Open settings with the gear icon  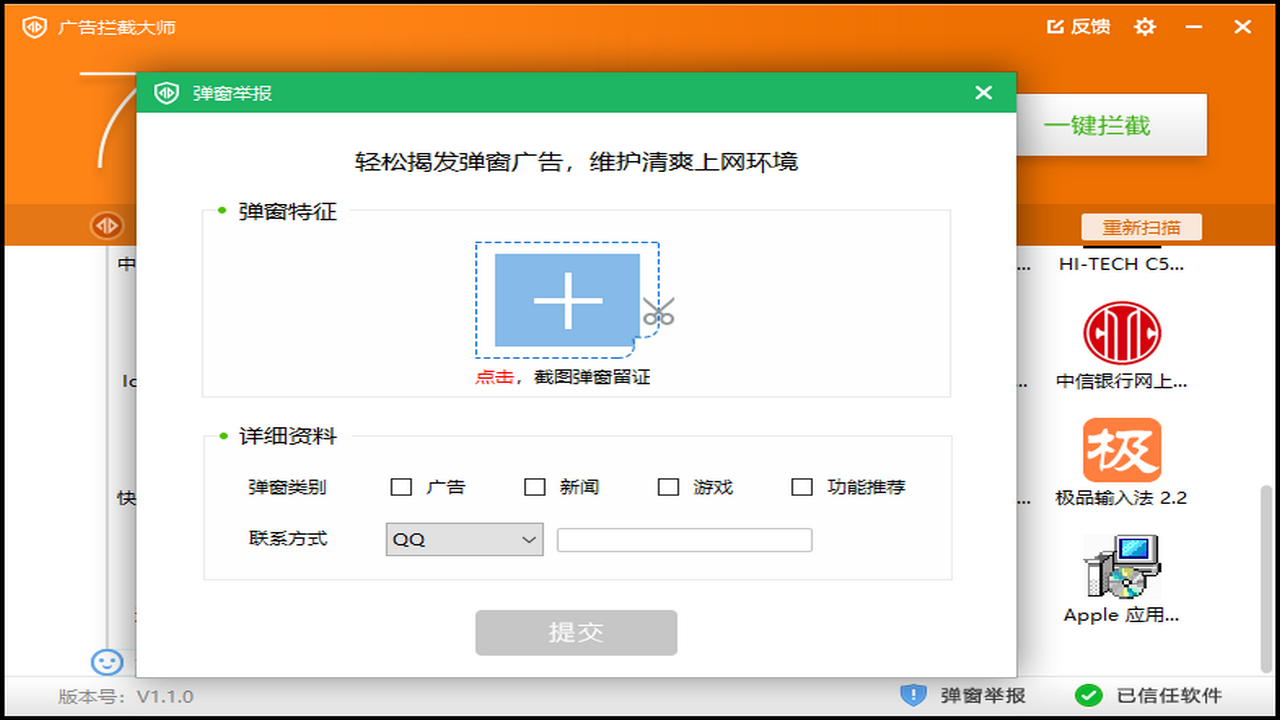point(1144,27)
